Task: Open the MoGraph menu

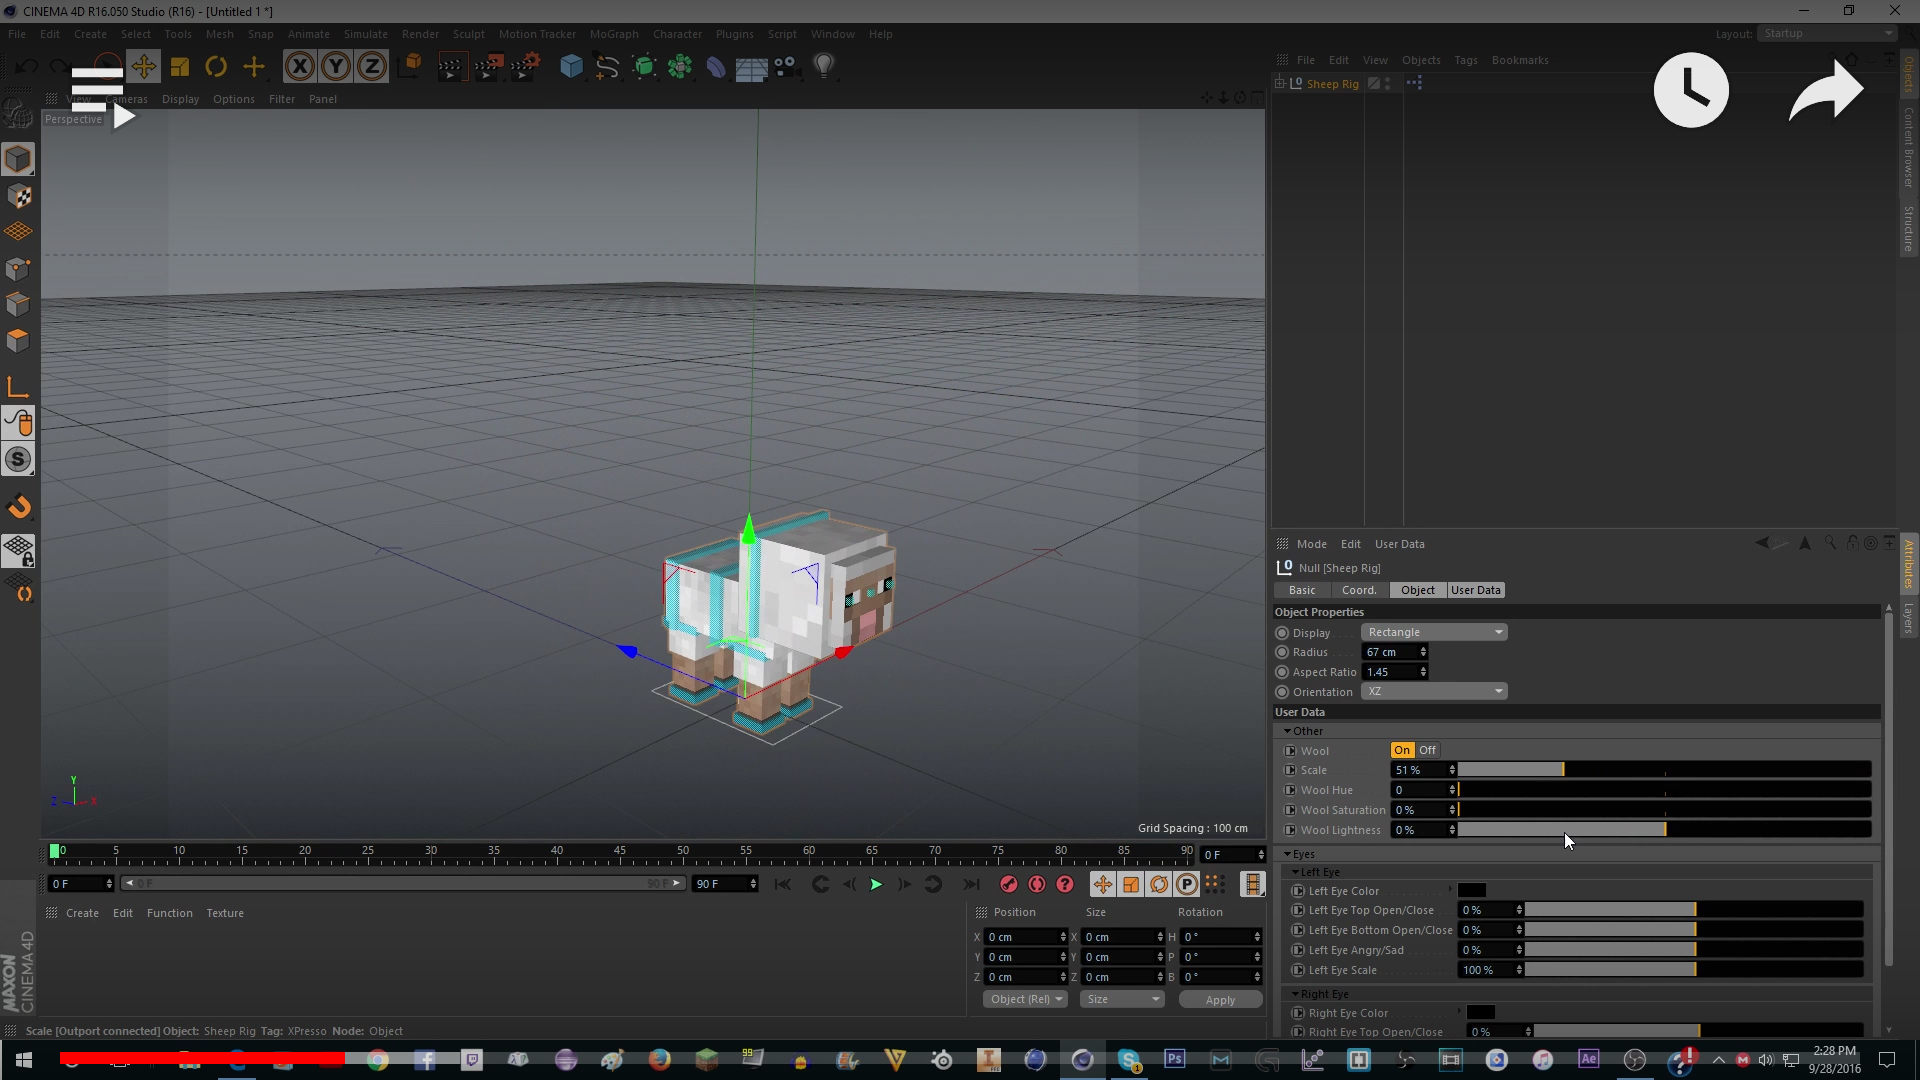Action: 614,34
